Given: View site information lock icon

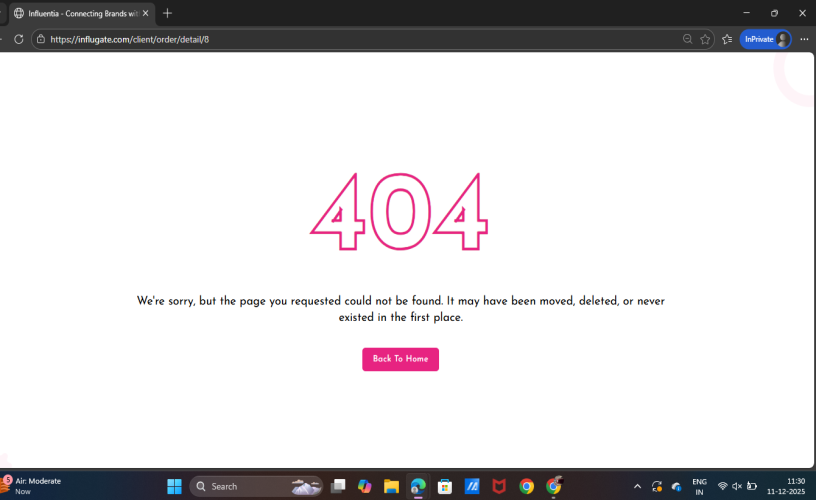Looking at the screenshot, I should click(41, 39).
